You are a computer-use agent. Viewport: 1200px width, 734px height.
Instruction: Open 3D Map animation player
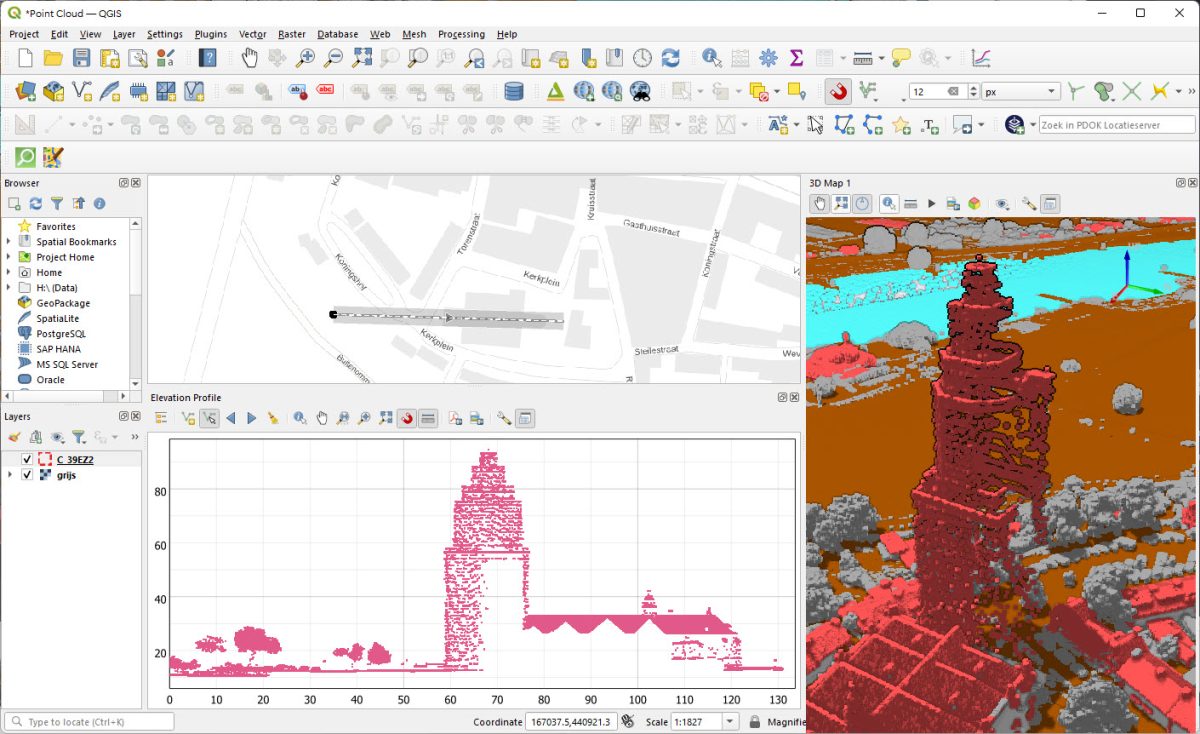coord(932,203)
